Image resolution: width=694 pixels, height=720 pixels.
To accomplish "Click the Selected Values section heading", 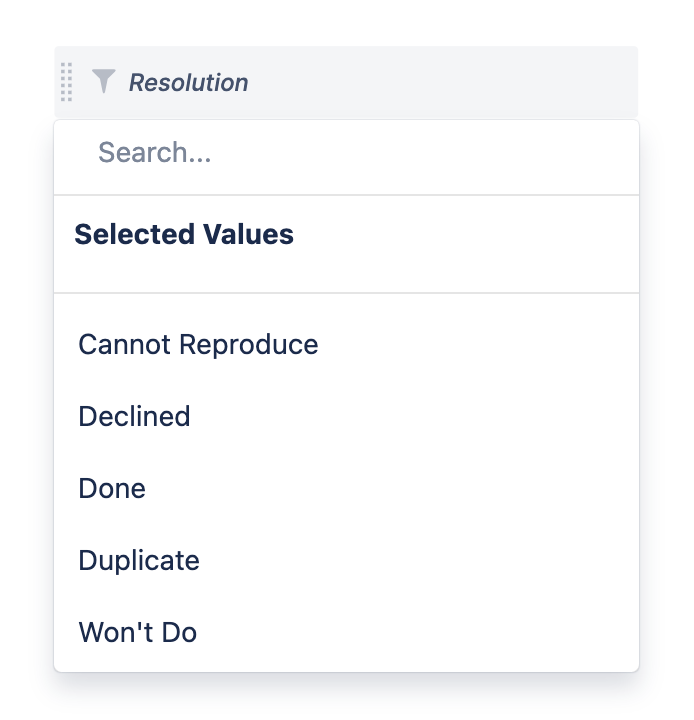I will (184, 234).
